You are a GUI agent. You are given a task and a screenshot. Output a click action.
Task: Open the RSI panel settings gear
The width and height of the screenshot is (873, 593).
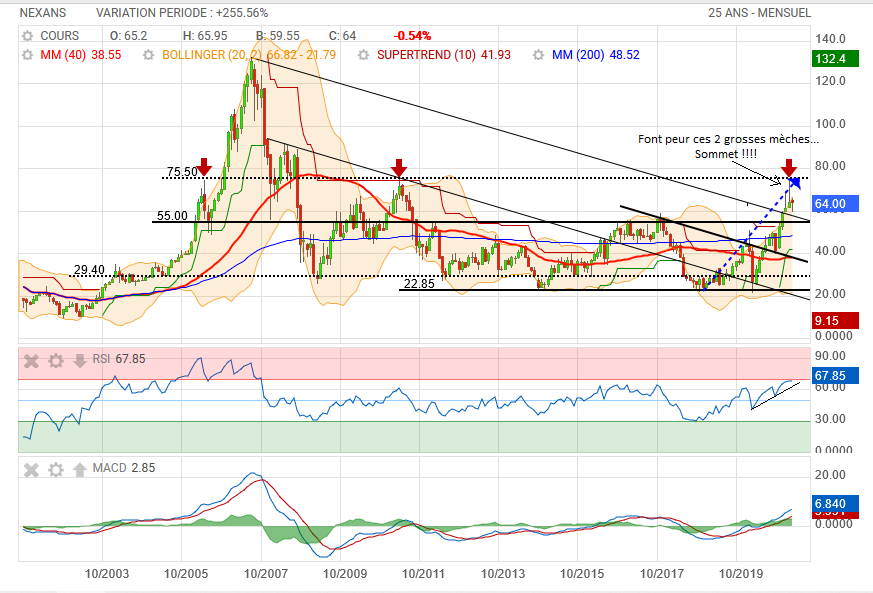point(56,361)
